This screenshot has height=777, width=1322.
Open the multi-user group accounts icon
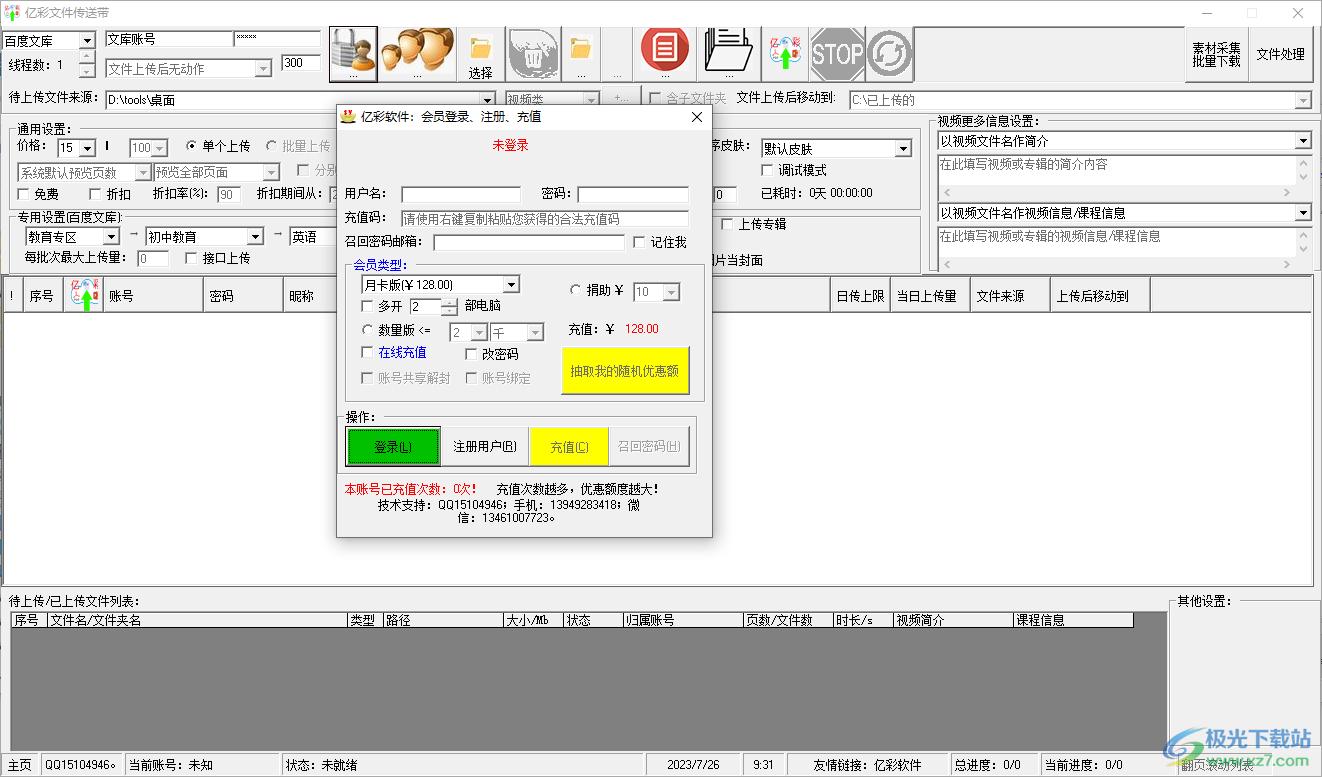pyautogui.click(x=417, y=53)
